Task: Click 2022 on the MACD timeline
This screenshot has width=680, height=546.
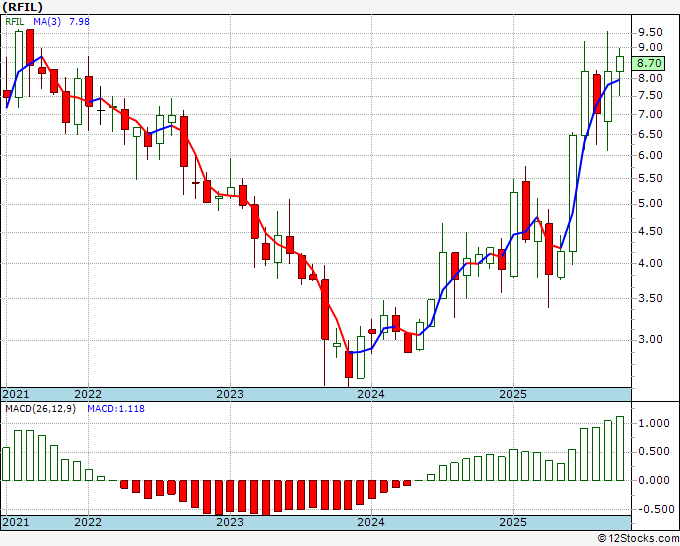Action: (x=88, y=522)
